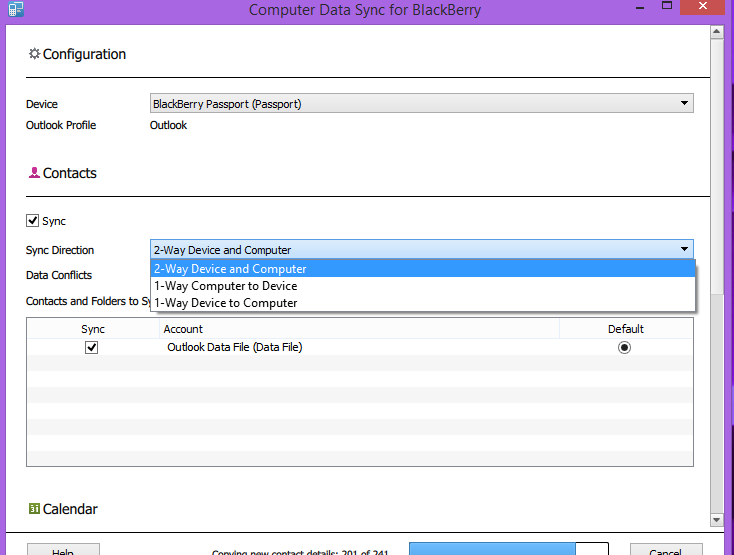Click the Configuration gear icon
734x555 pixels.
point(34,54)
